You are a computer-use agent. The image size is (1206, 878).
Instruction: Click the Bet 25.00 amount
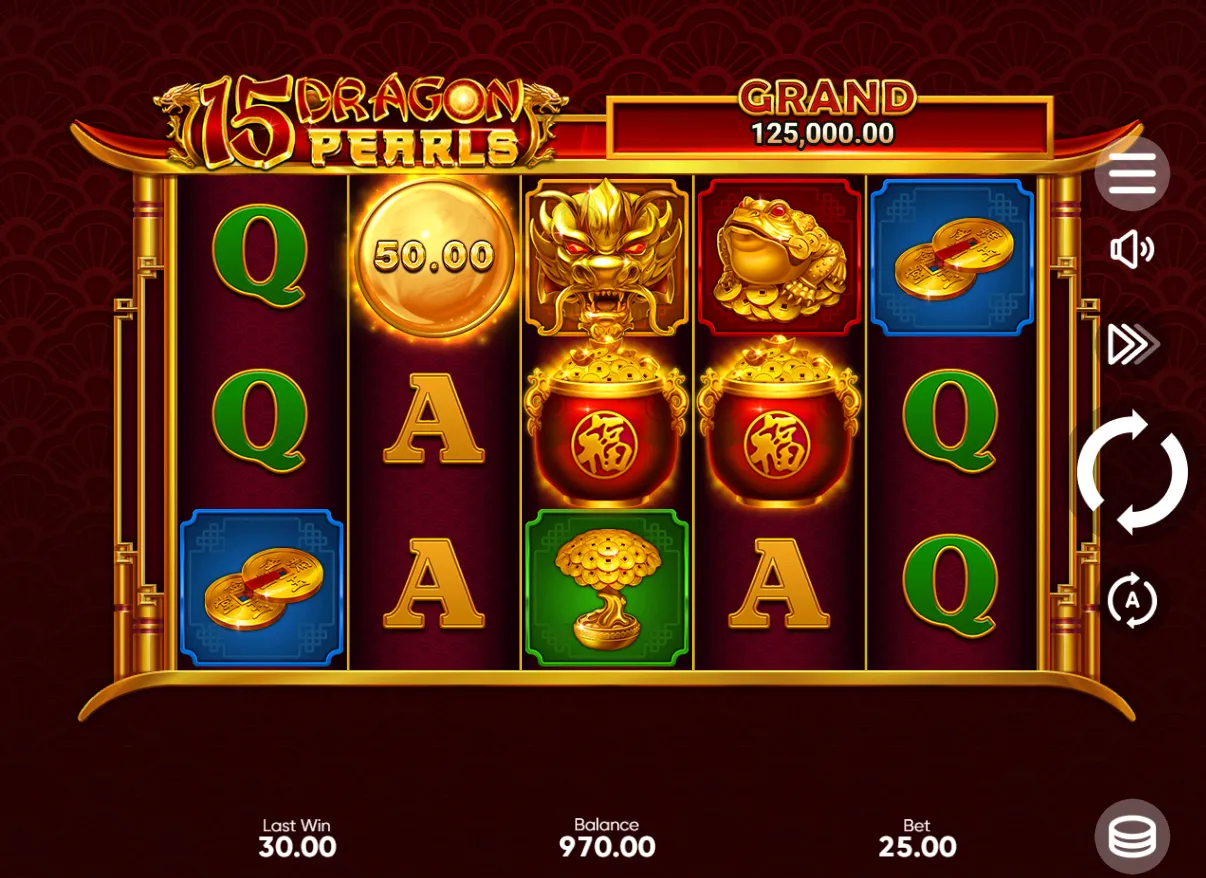click(917, 838)
